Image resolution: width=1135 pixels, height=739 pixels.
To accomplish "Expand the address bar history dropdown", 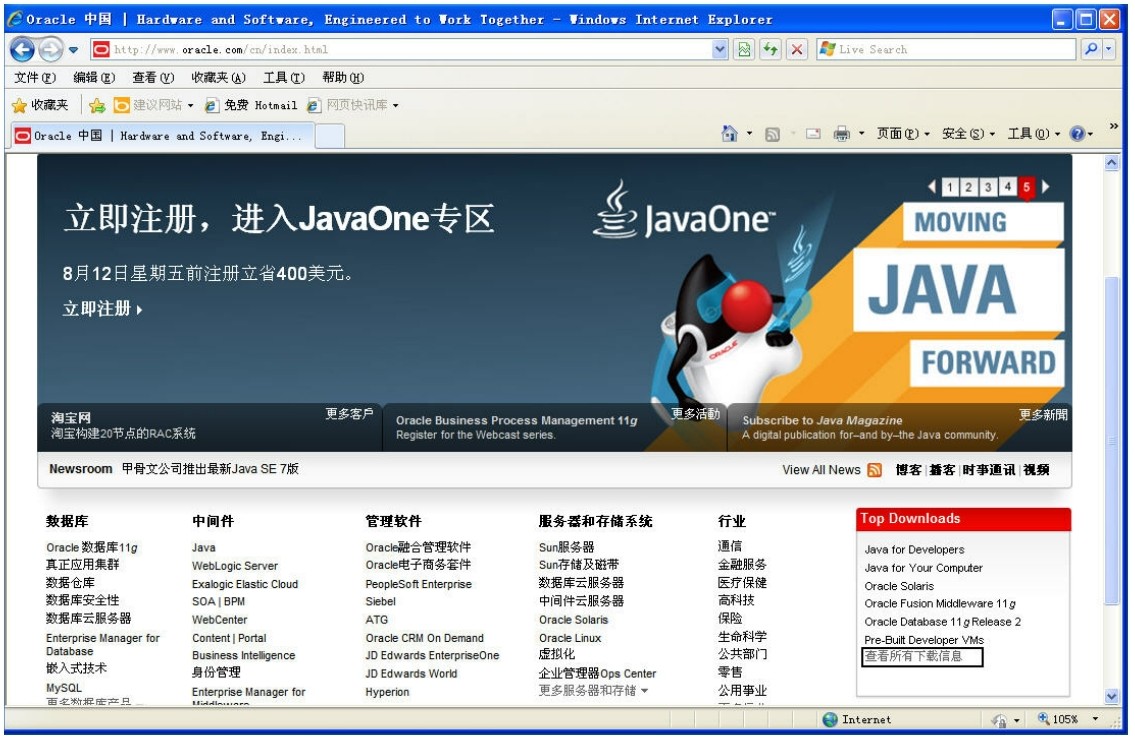I will click(x=720, y=49).
